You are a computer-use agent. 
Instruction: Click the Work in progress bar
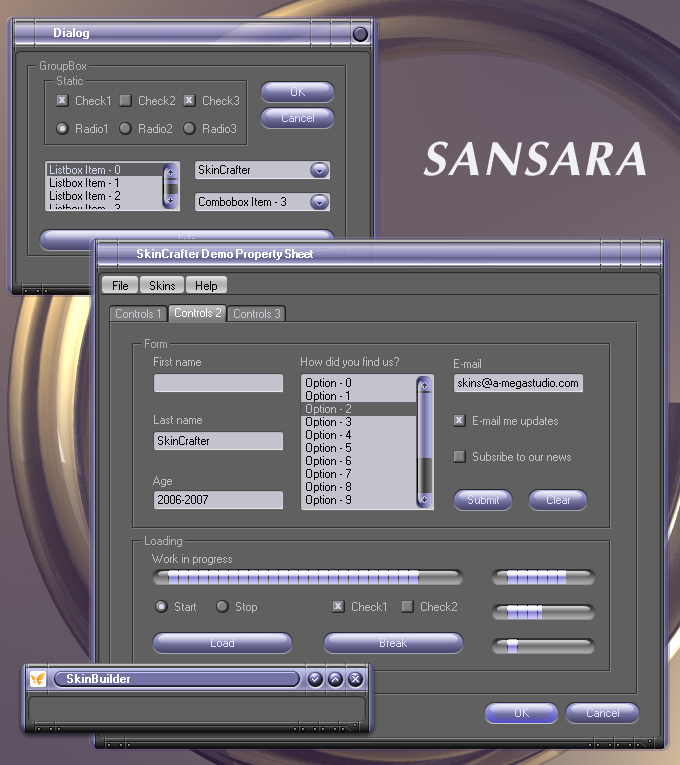[308, 578]
